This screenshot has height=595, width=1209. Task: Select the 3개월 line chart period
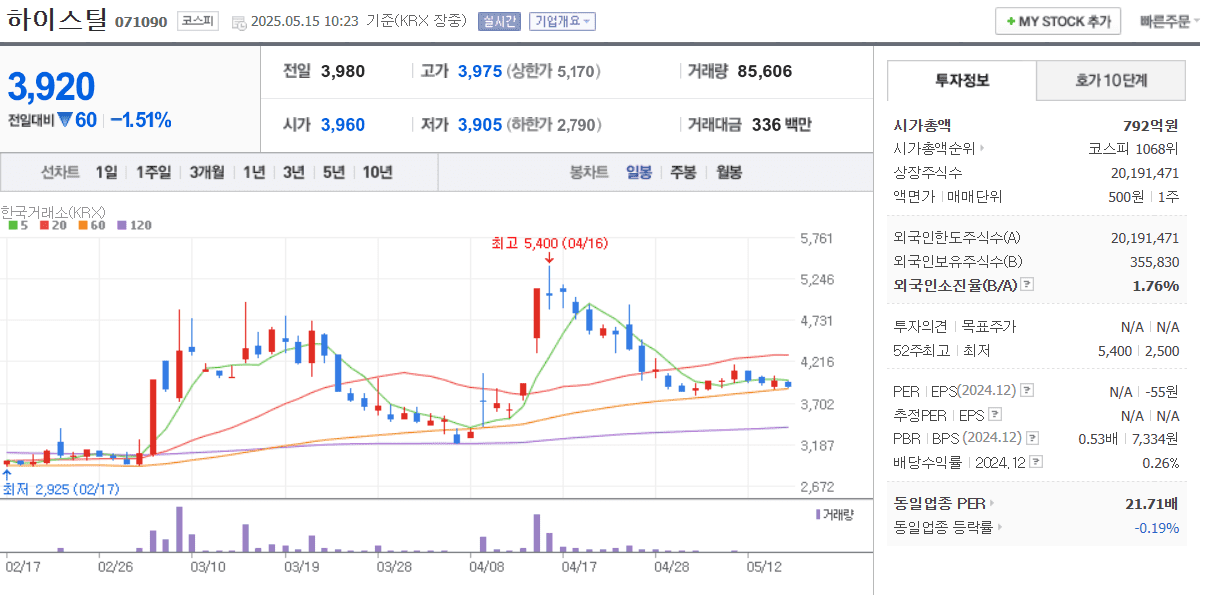click(x=207, y=172)
